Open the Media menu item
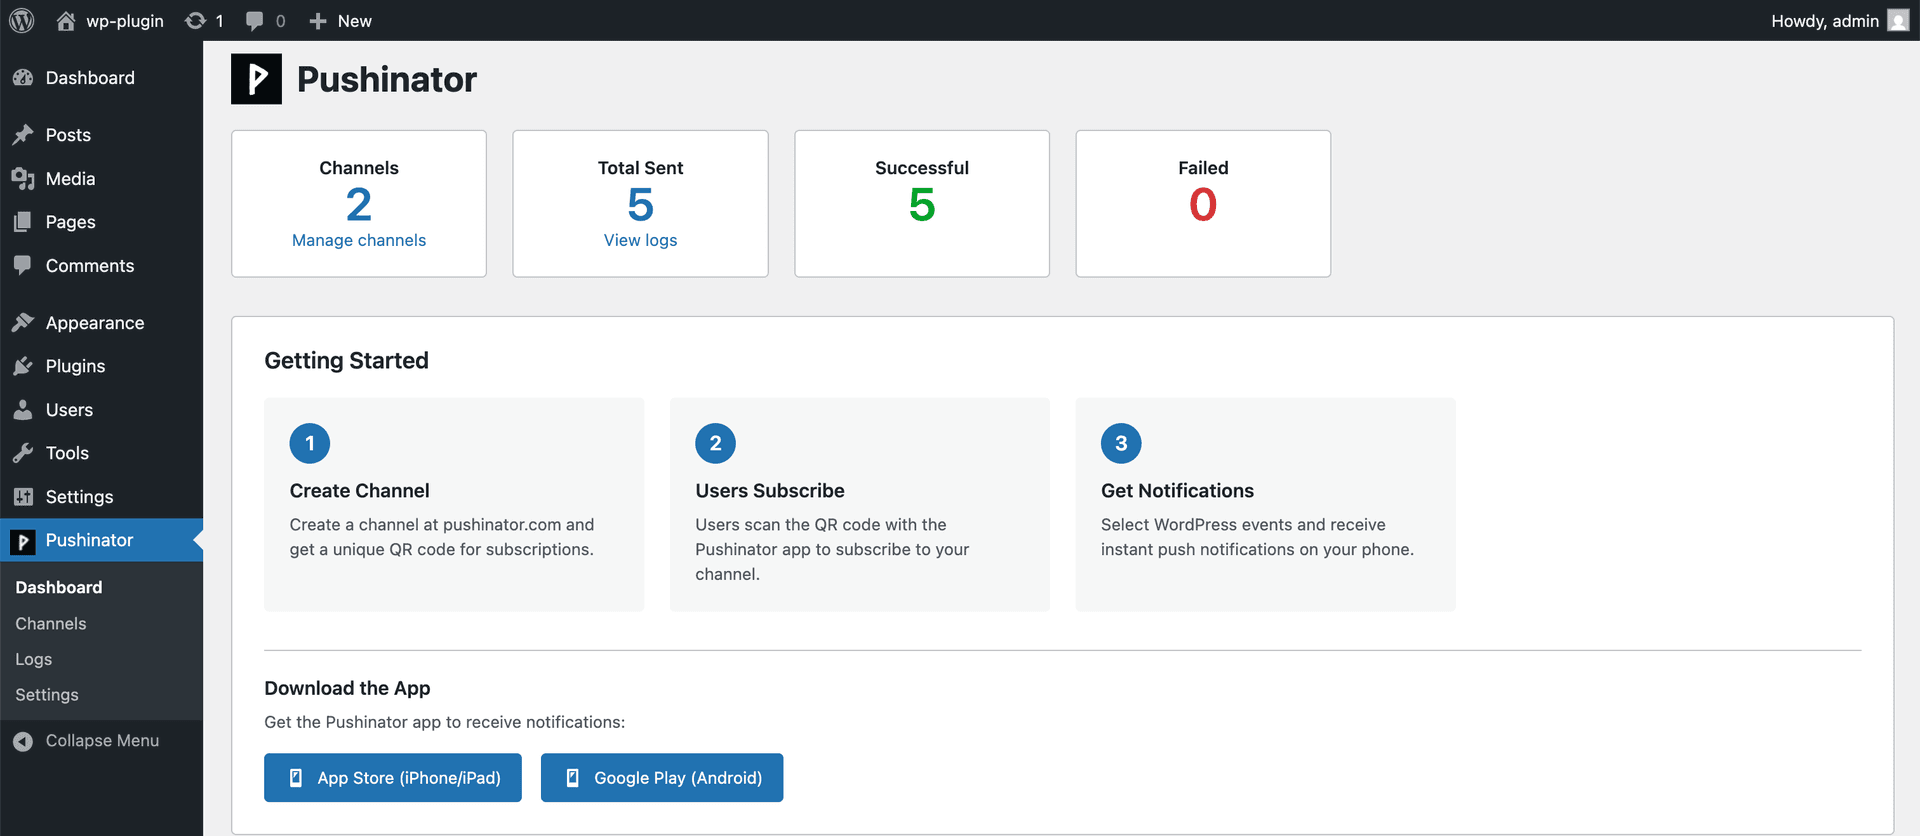 (x=101, y=178)
